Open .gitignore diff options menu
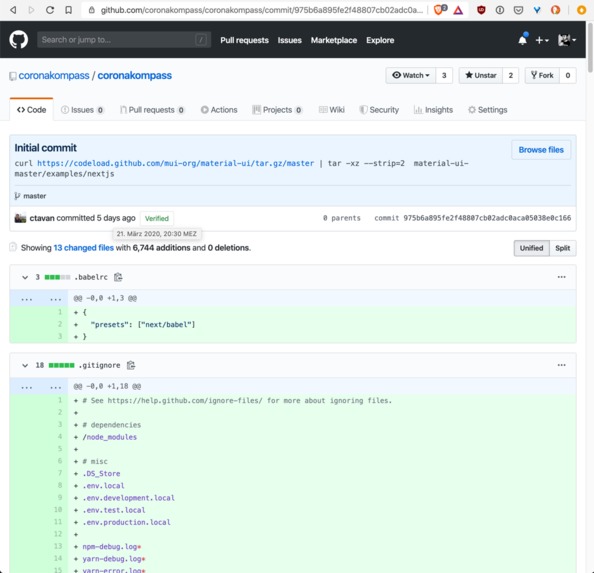The width and height of the screenshot is (594, 573). [561, 365]
